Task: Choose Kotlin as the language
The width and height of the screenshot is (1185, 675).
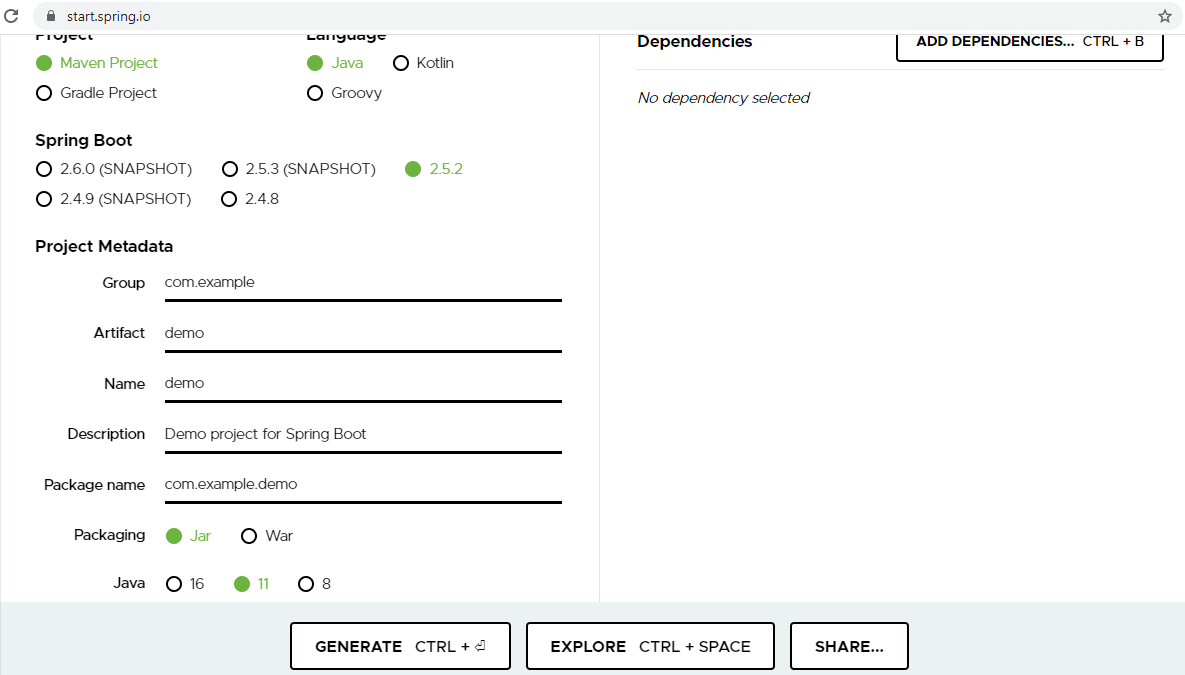Action: coord(424,63)
